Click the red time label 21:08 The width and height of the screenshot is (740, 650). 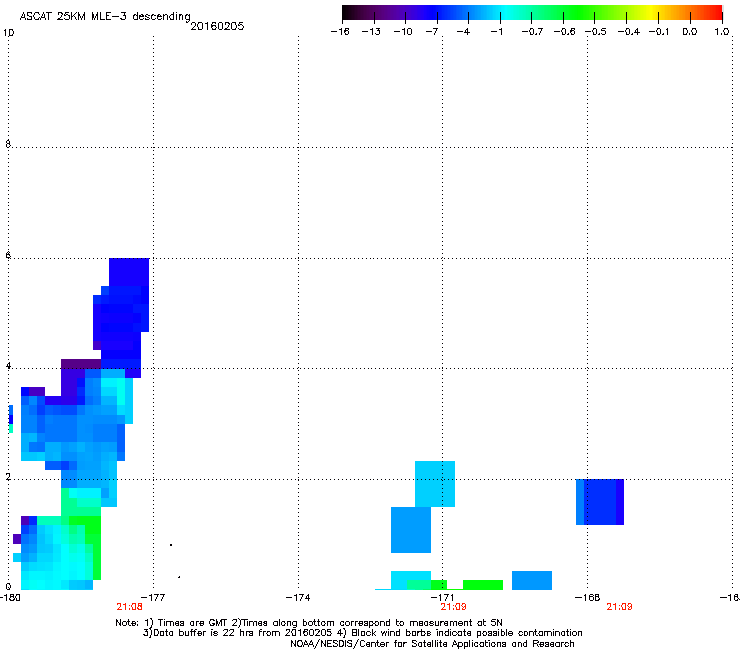[x=129, y=607]
